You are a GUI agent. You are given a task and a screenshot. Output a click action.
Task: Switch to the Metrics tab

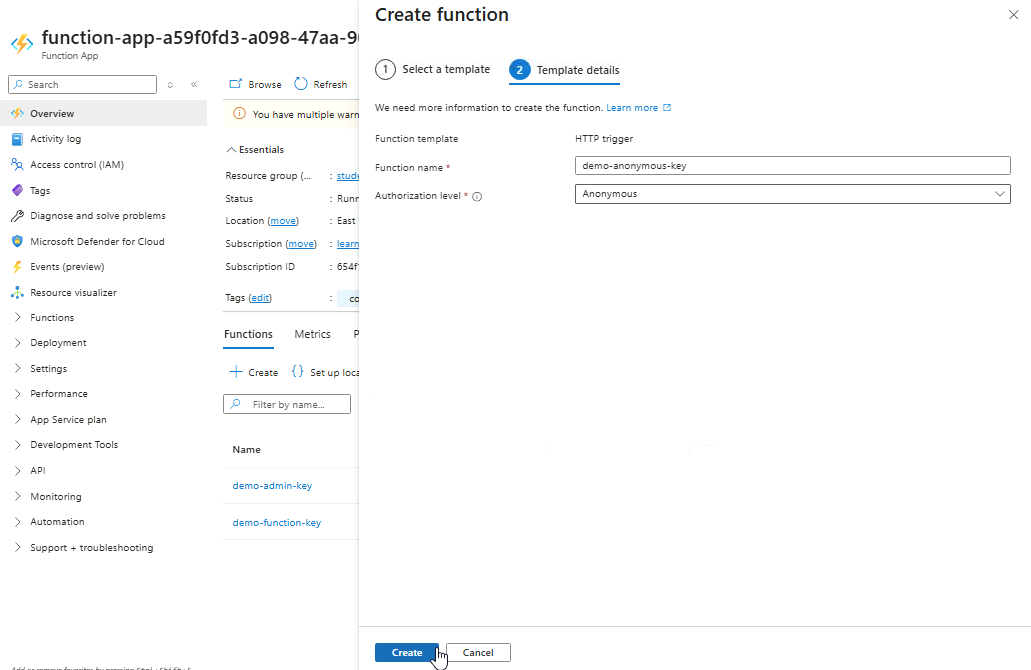312,334
